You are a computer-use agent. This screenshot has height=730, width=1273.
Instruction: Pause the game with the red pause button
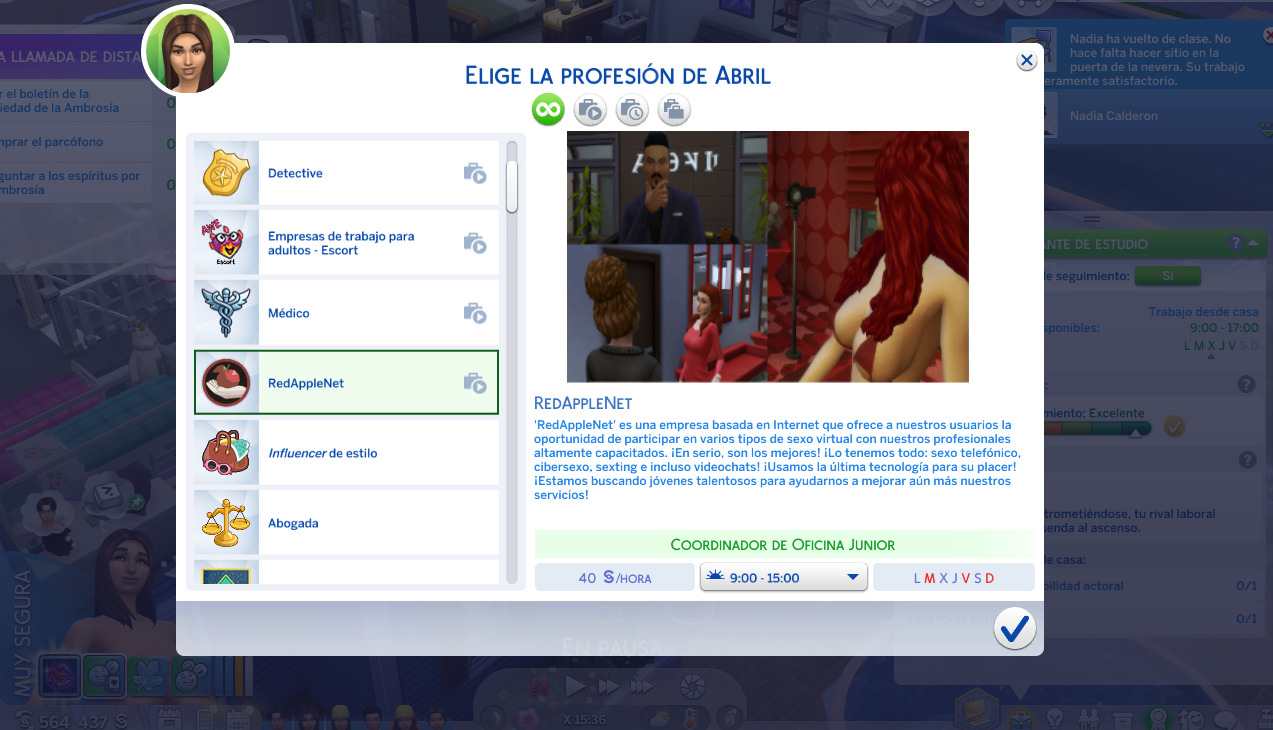[540, 686]
